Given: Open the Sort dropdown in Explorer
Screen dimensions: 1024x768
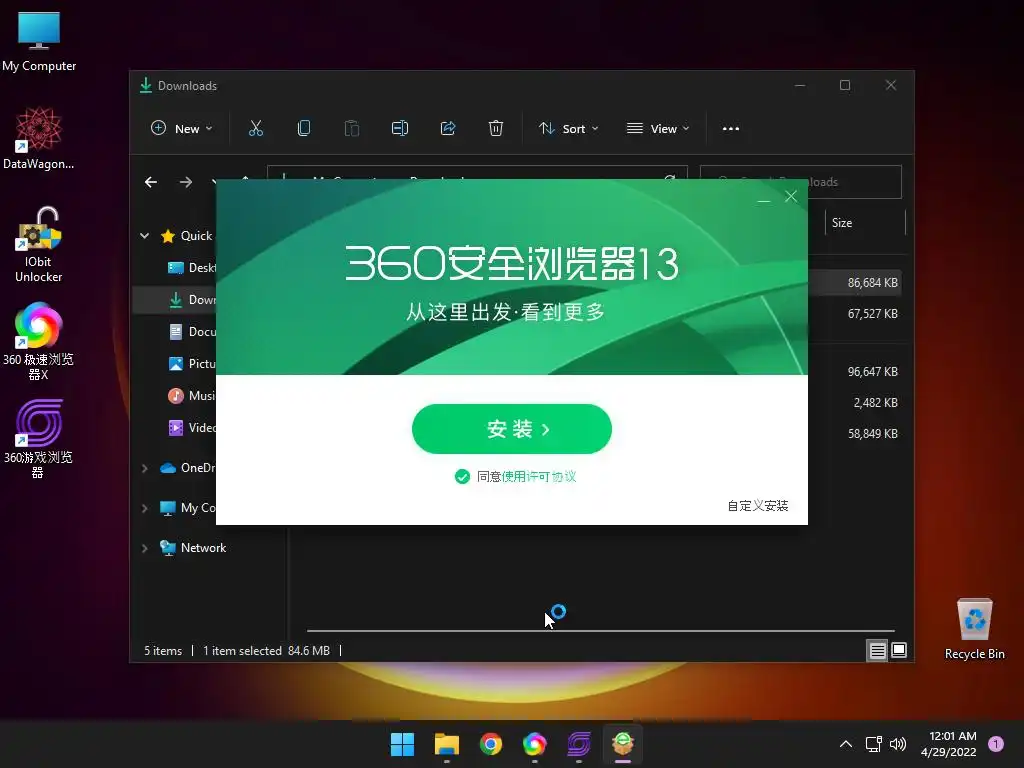Looking at the screenshot, I should pos(568,129).
